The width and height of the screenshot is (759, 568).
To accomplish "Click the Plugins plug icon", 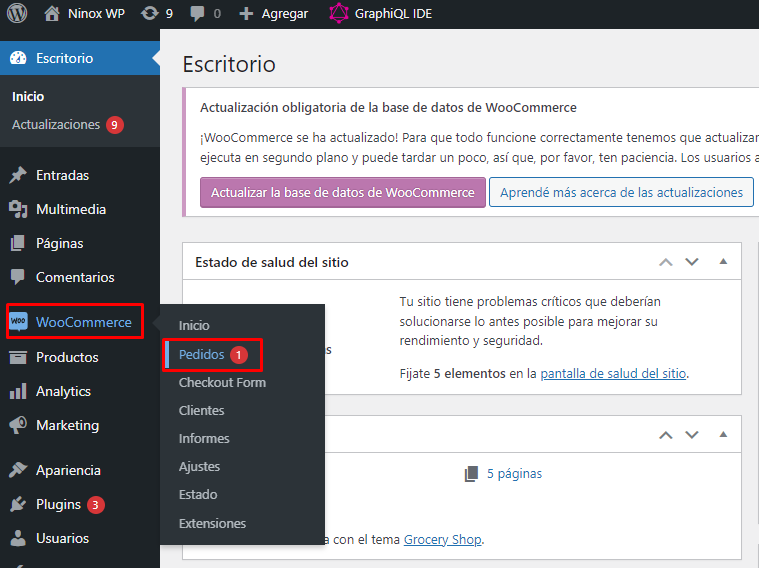I will click(18, 504).
